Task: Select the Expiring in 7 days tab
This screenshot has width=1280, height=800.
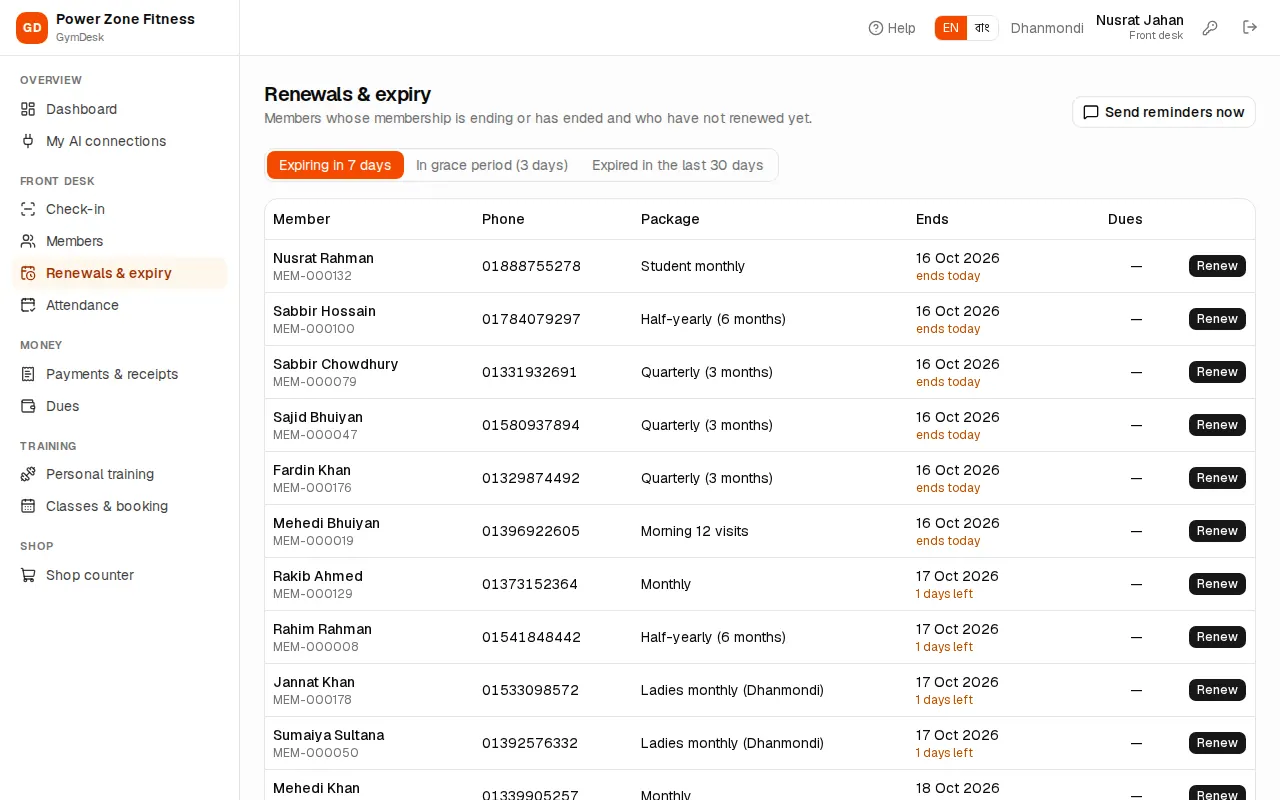Action: tap(335, 165)
